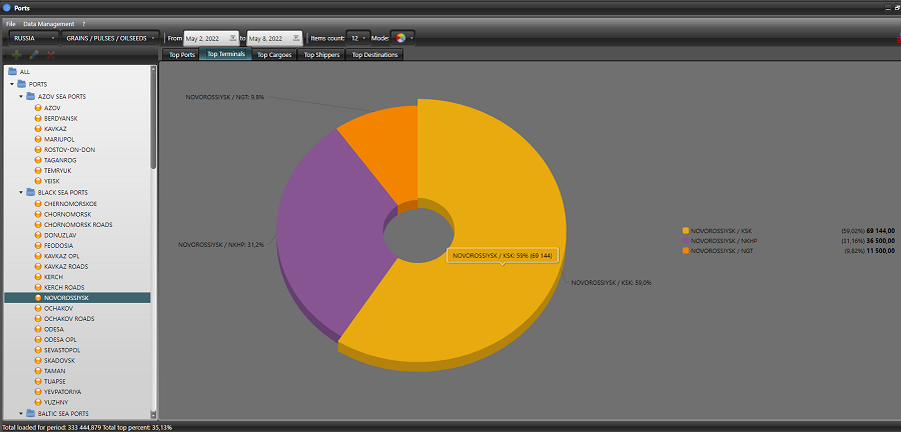Click the red X delete icon
The width and height of the screenshot is (901, 432).
(51, 55)
